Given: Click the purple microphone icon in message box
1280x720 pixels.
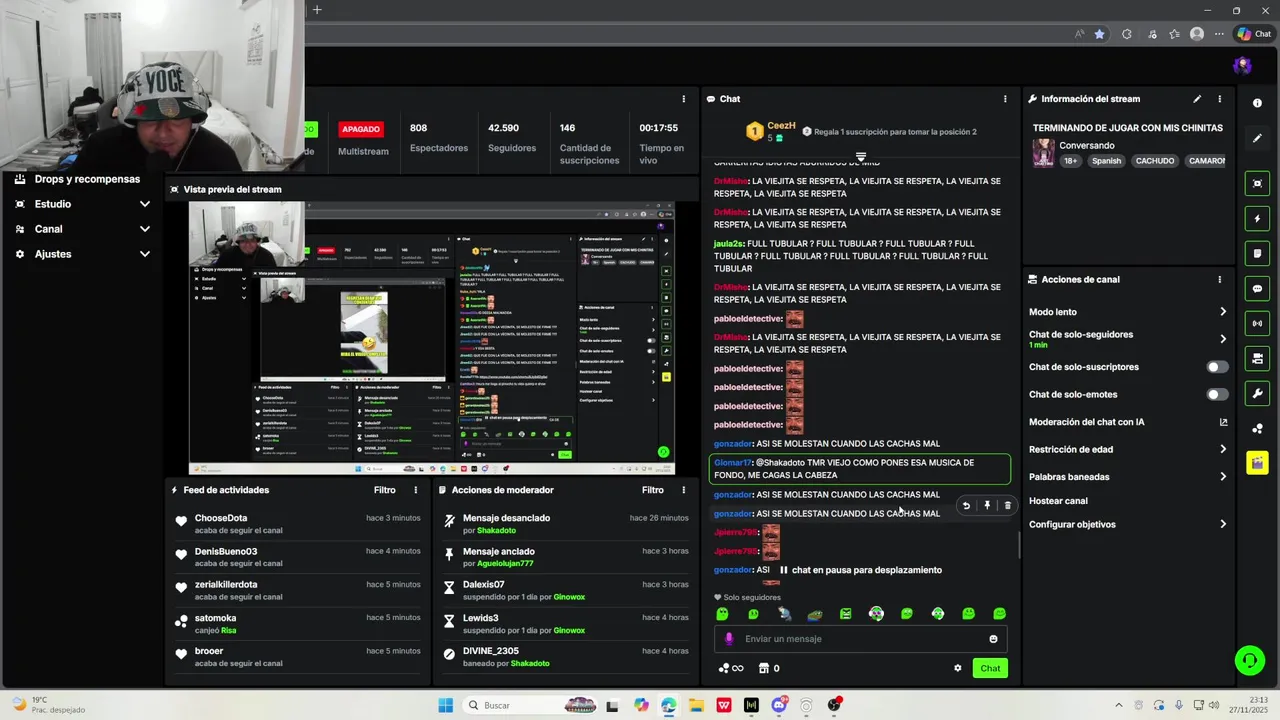Looking at the screenshot, I should (729, 639).
